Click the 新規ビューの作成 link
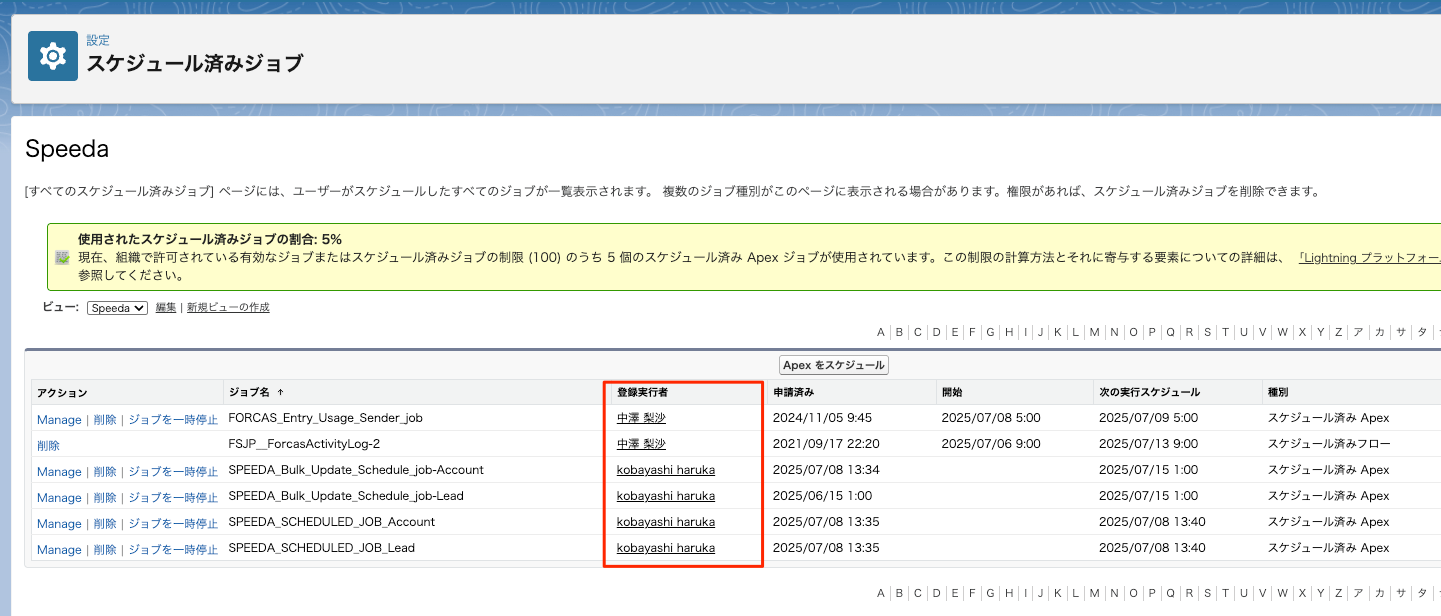The width and height of the screenshot is (1441, 616). click(x=228, y=308)
